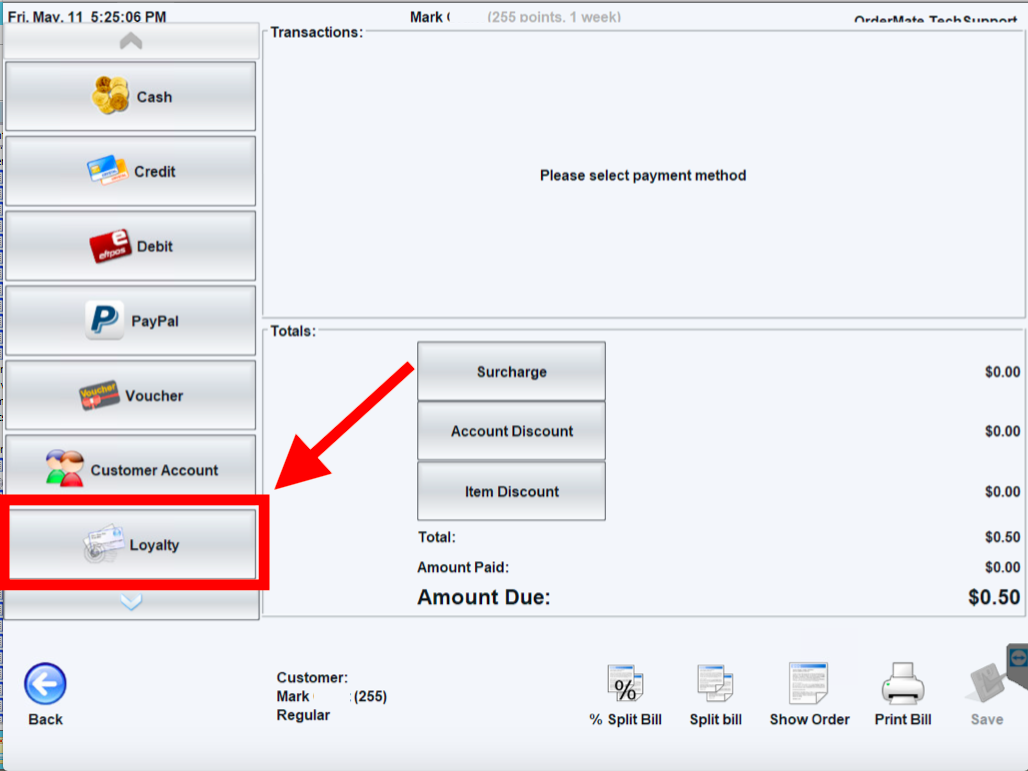
Task: Apply an Item Discount
Action: (511, 491)
